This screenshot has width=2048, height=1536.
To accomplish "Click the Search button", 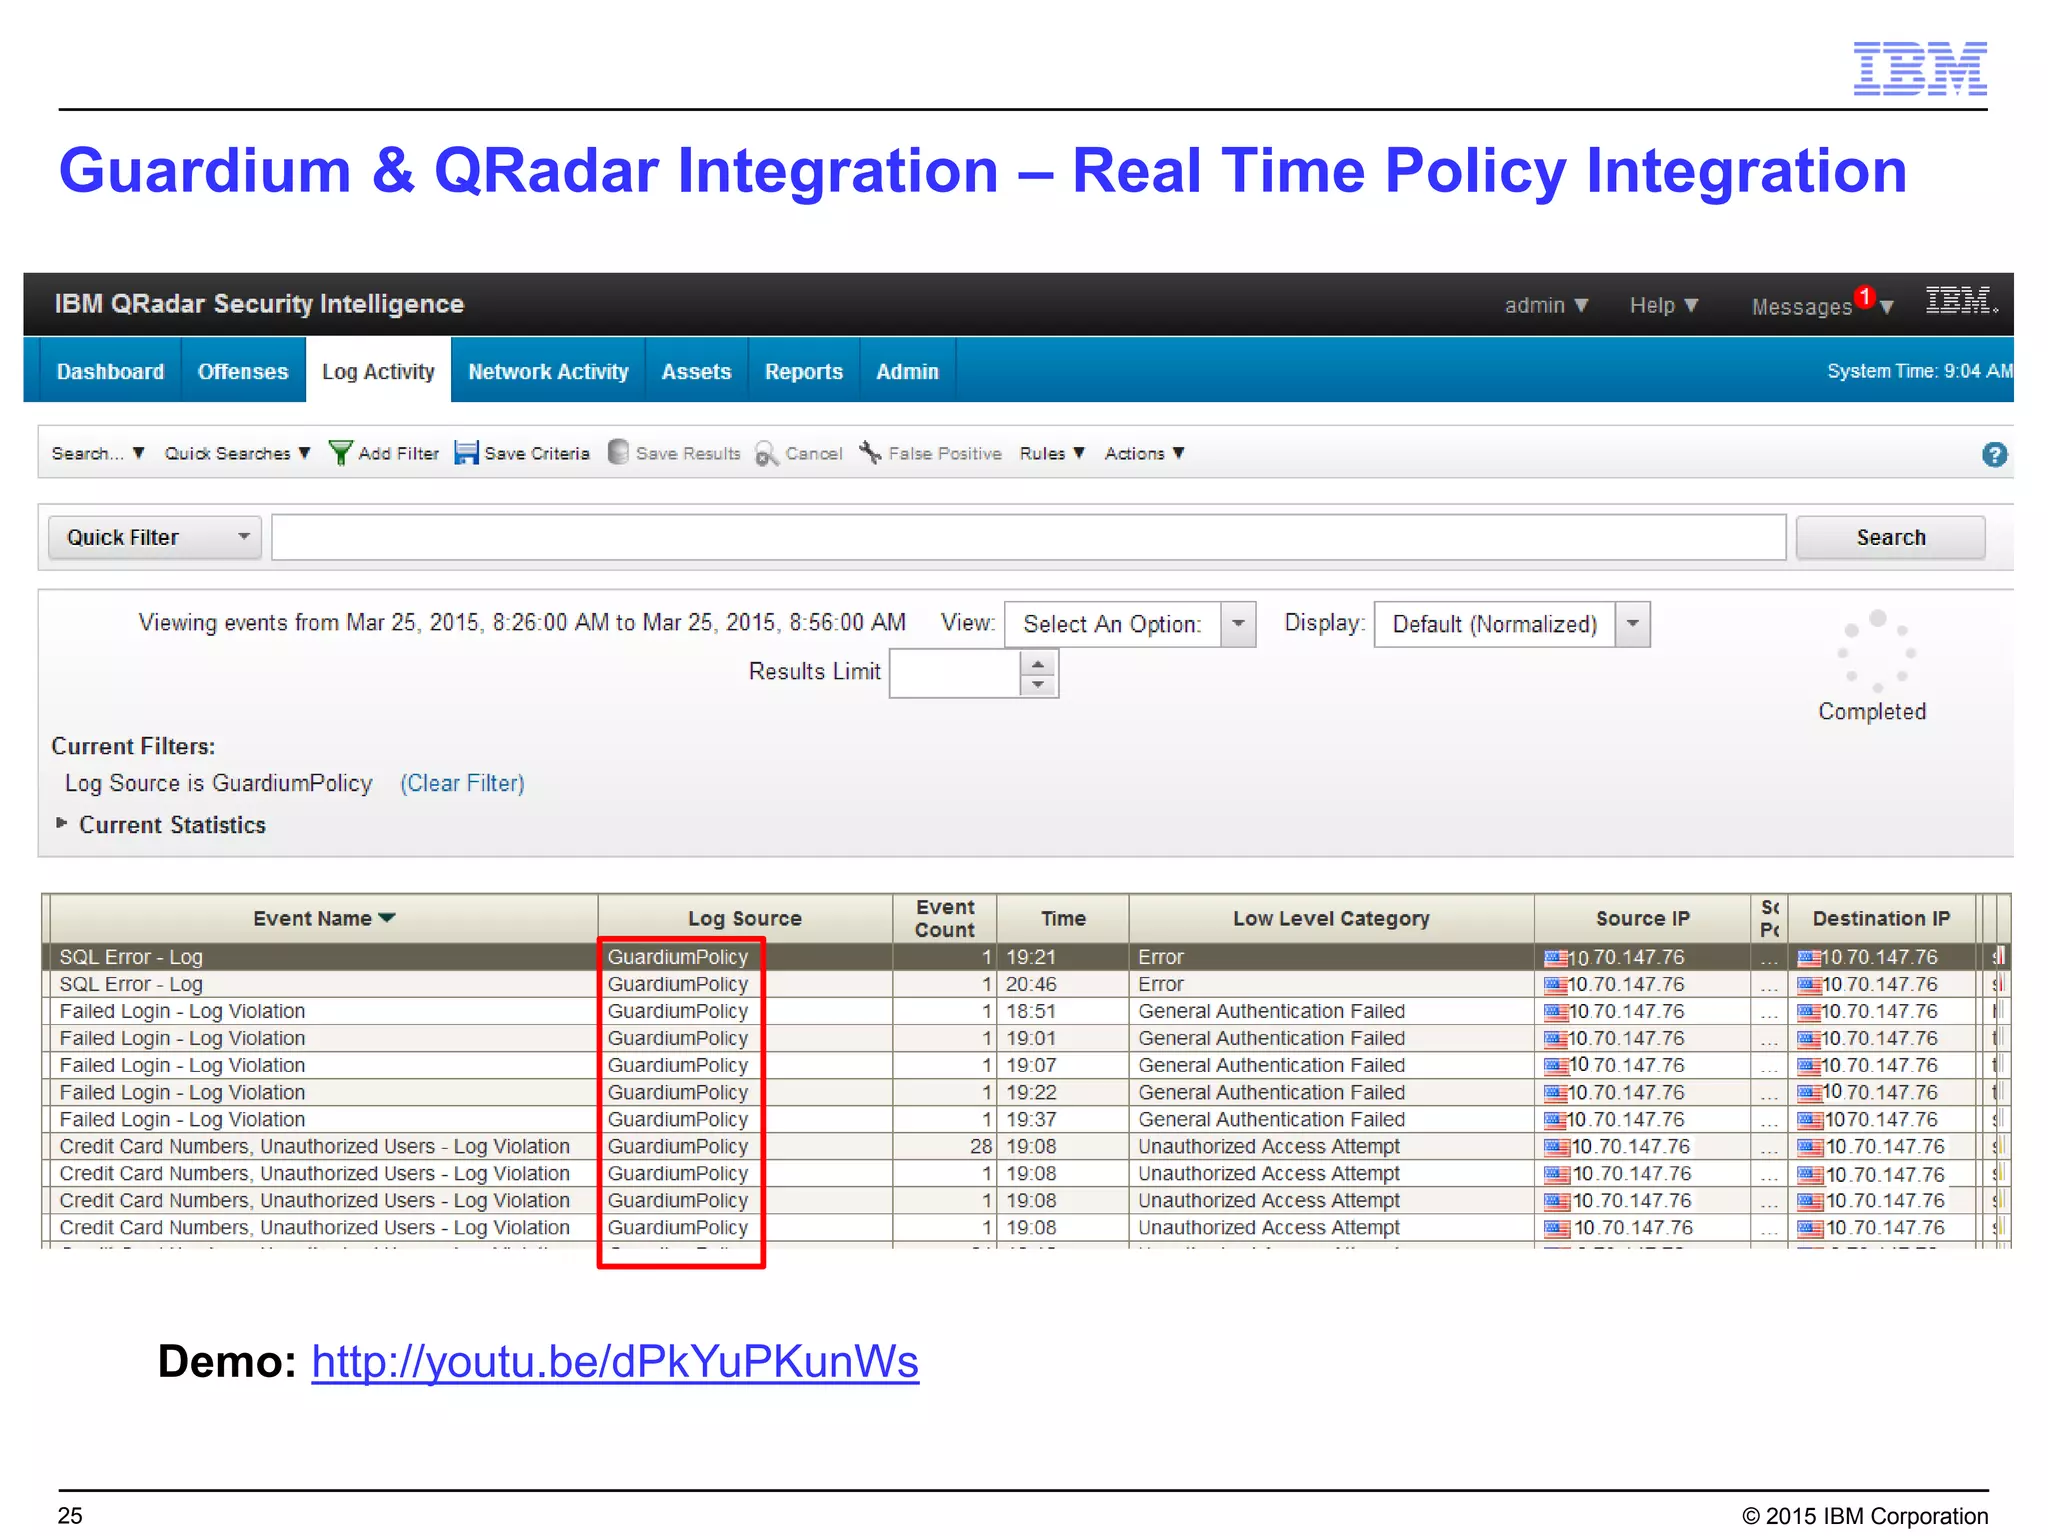I will (x=1890, y=538).
